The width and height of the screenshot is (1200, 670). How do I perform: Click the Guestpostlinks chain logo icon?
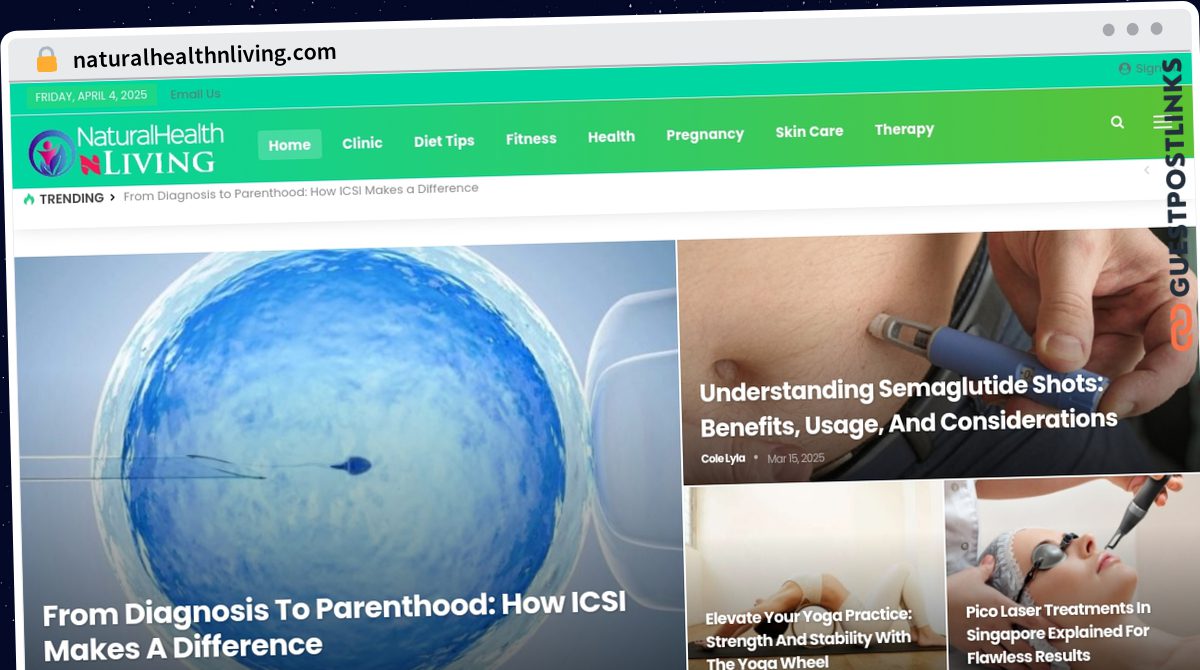[x=1182, y=327]
